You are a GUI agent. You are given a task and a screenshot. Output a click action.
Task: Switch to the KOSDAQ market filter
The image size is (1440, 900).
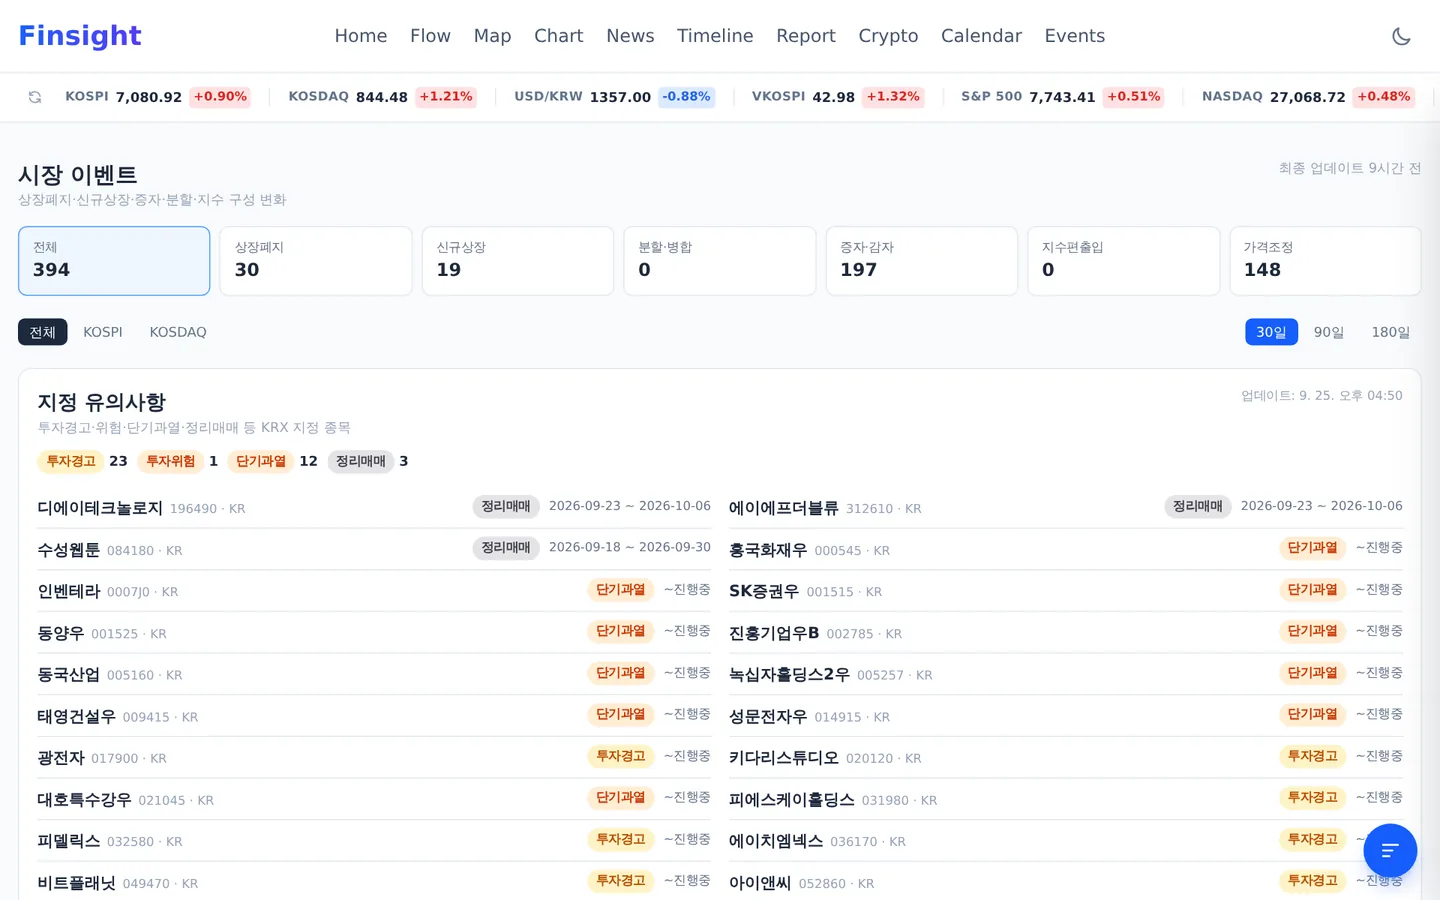click(178, 332)
